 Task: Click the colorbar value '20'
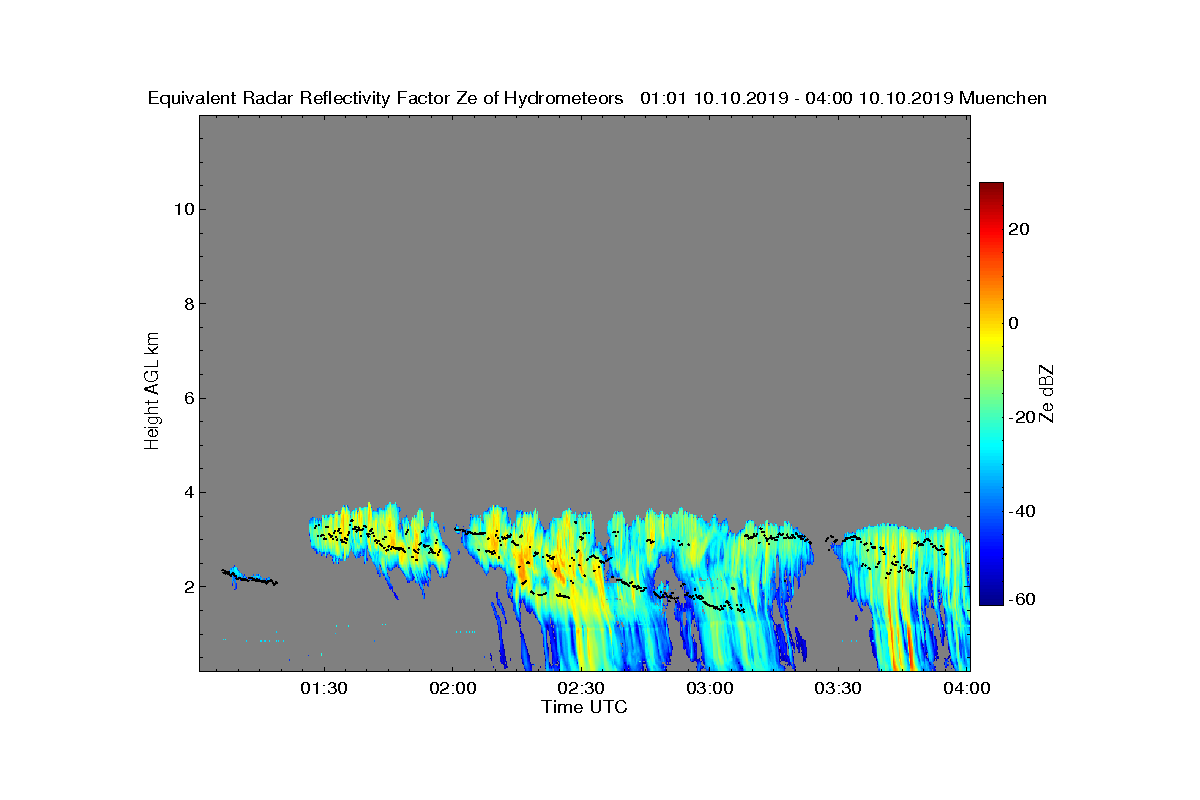[1020, 229]
